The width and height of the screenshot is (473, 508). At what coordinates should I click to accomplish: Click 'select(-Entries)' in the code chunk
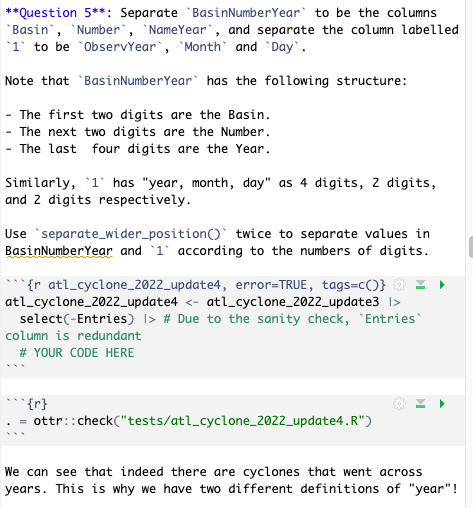pos(77,319)
